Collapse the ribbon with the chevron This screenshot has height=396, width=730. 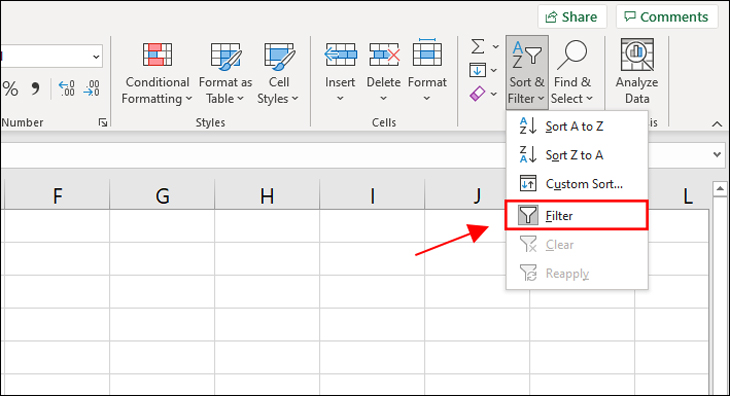pyautogui.click(x=717, y=124)
